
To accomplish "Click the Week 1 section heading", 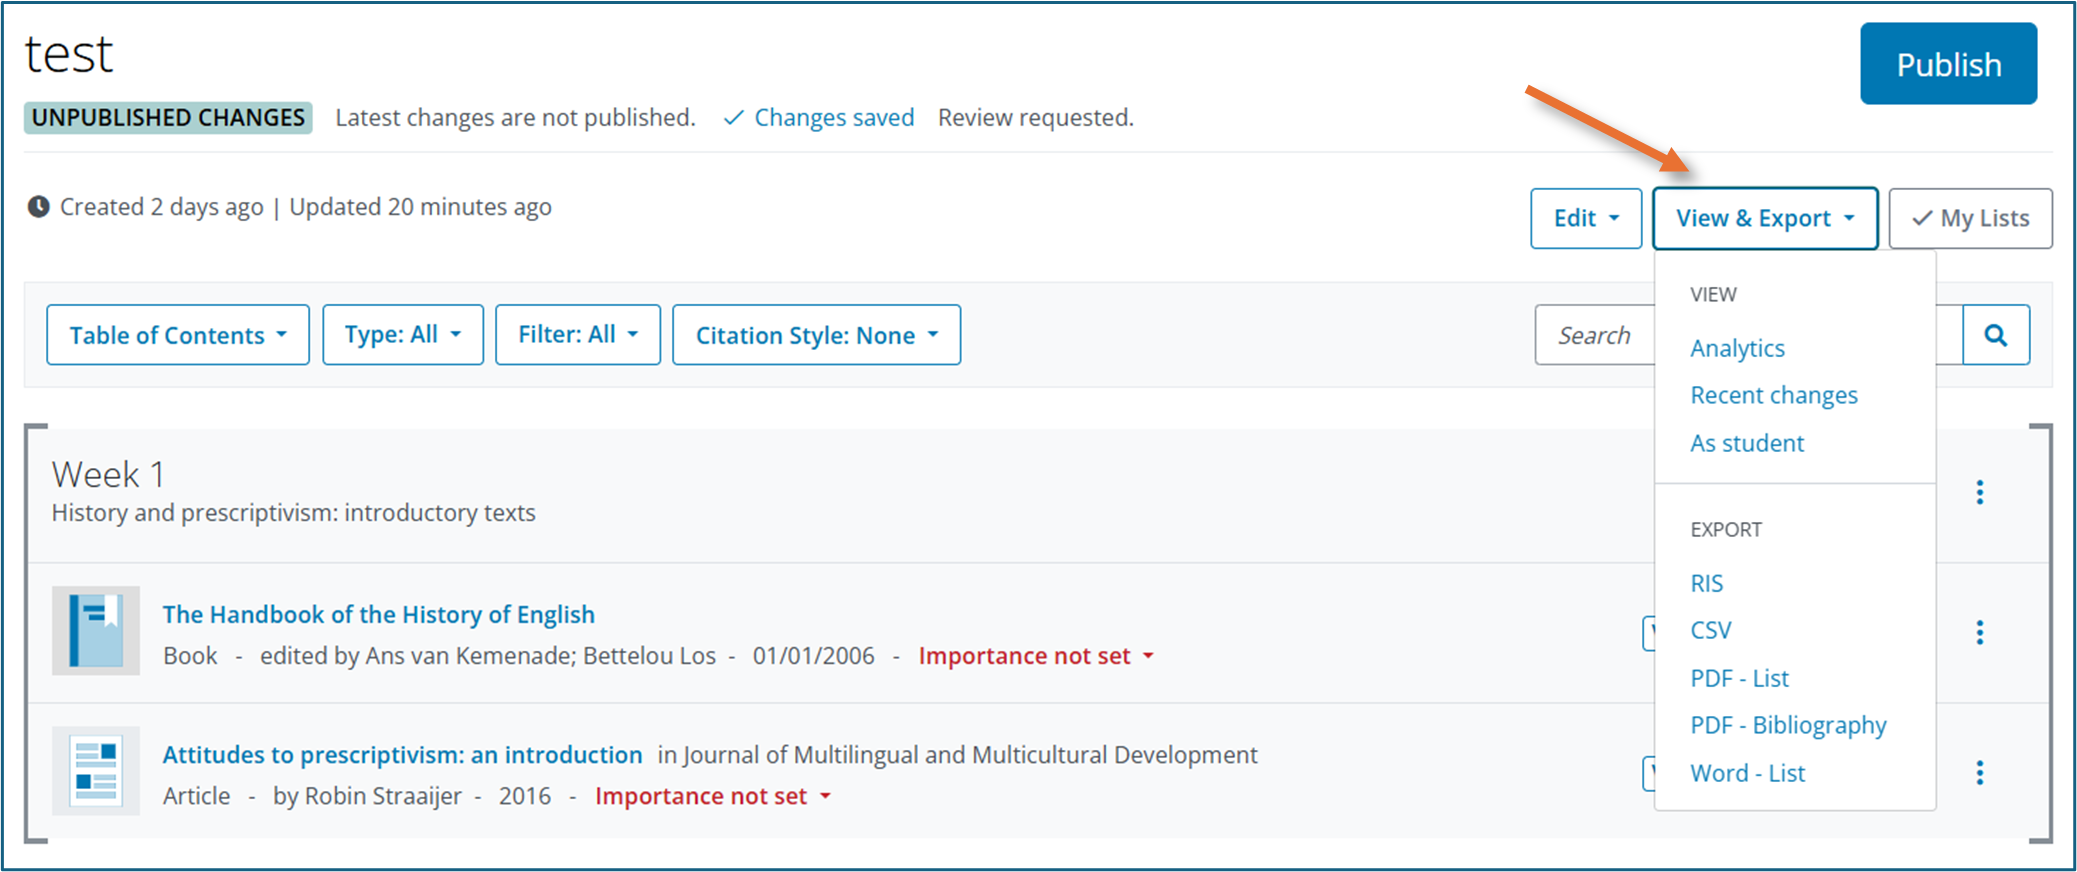I will coord(108,474).
